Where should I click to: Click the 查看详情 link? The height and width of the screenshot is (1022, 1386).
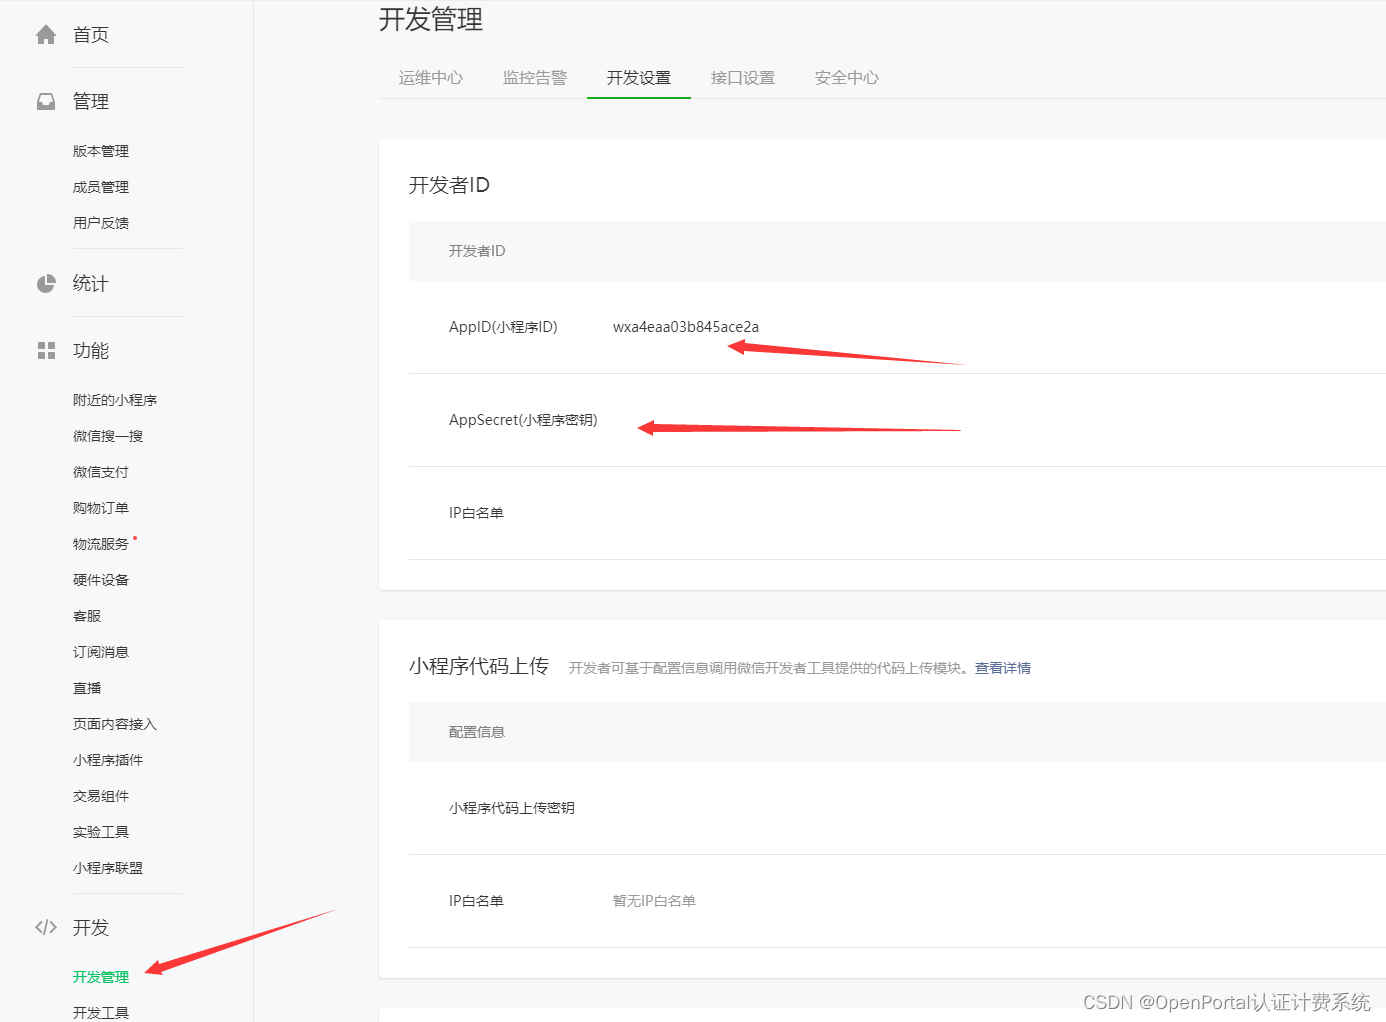coord(1003,668)
